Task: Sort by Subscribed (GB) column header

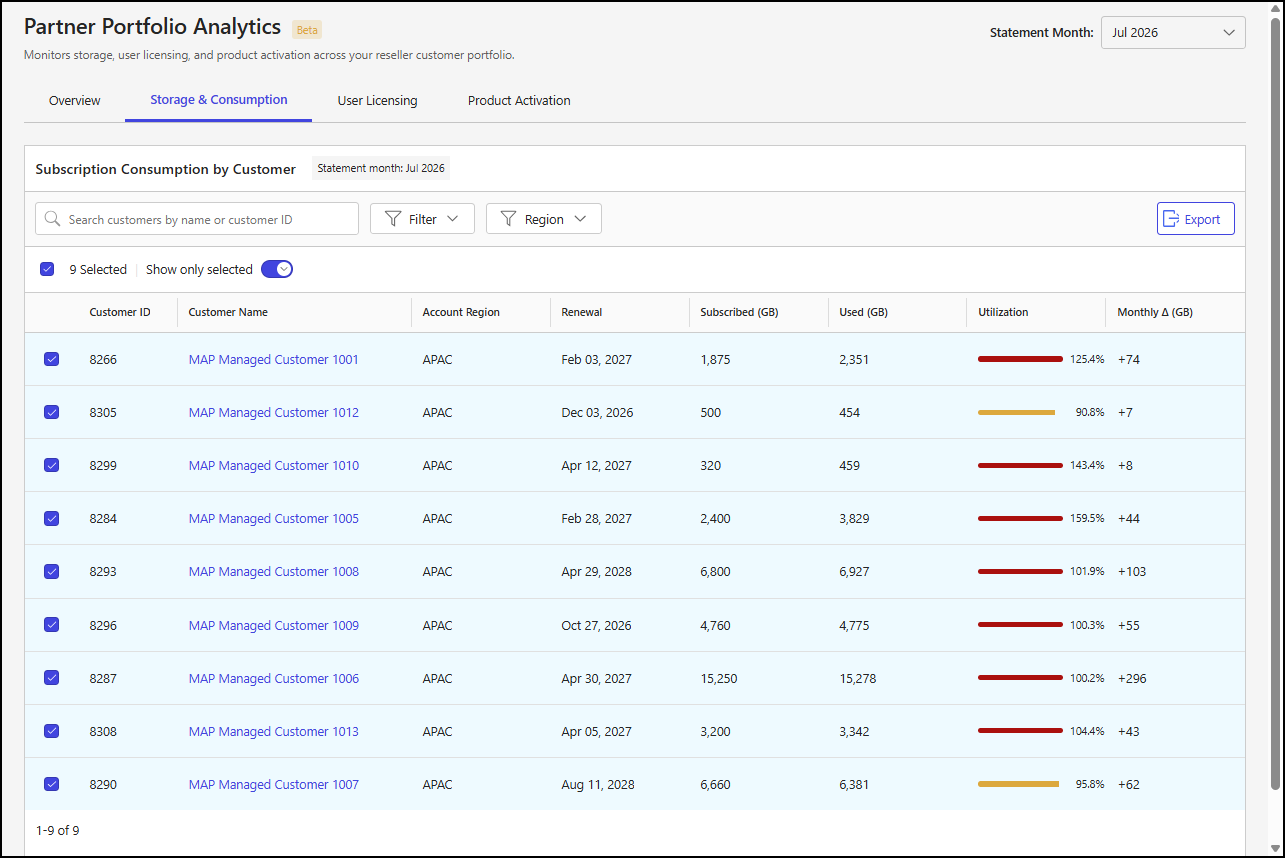Action: pyautogui.click(x=739, y=312)
